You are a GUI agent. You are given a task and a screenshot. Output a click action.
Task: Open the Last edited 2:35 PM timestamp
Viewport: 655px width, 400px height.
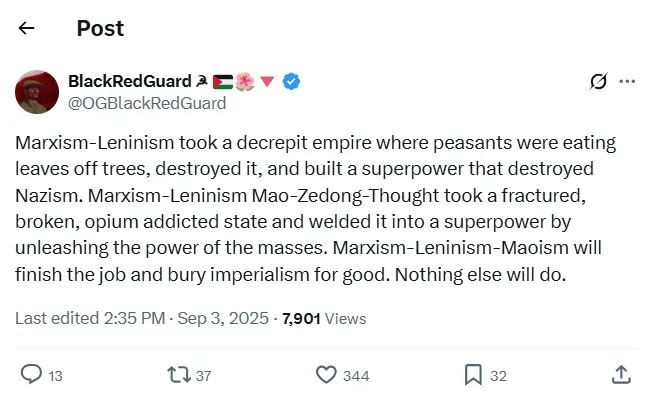coord(141,319)
